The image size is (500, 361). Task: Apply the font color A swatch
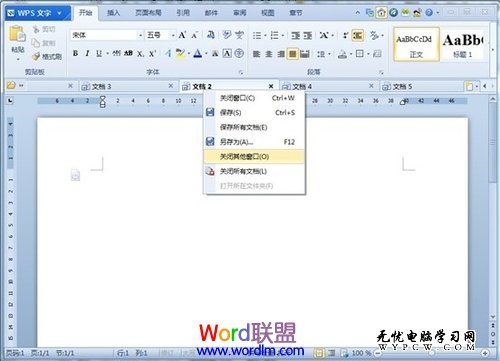click(x=198, y=53)
